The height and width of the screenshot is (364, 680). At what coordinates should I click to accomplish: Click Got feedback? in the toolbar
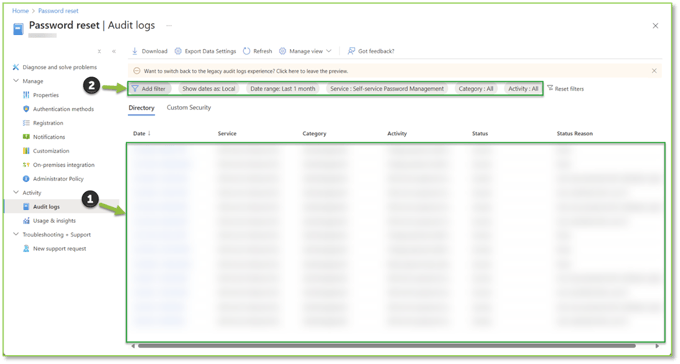[x=371, y=51]
